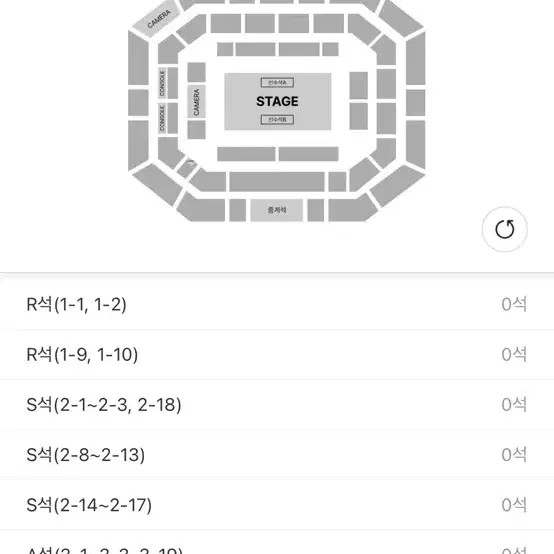Choose the S석(2-14~2-17) seat grade
The height and width of the screenshot is (554, 554).
(277, 505)
